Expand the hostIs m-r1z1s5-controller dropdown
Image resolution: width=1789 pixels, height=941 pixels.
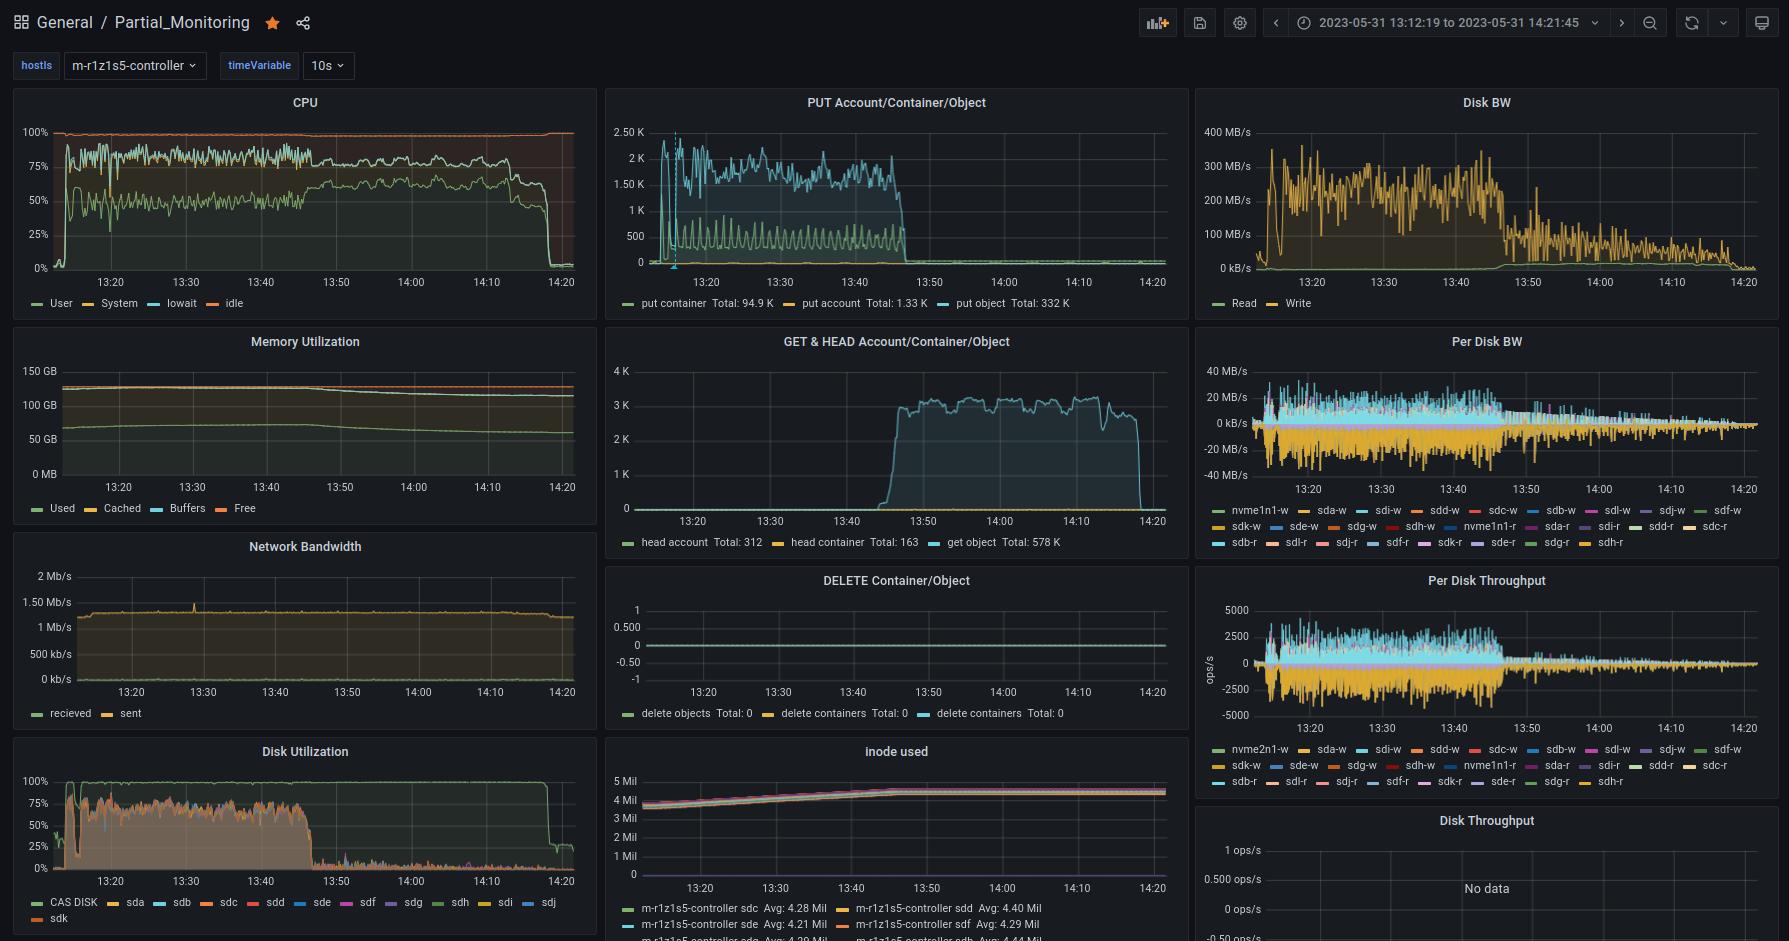click(134, 66)
